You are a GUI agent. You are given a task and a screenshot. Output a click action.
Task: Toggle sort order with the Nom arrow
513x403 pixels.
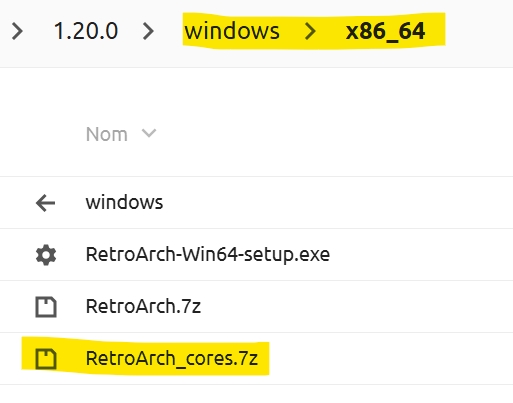click(x=149, y=133)
